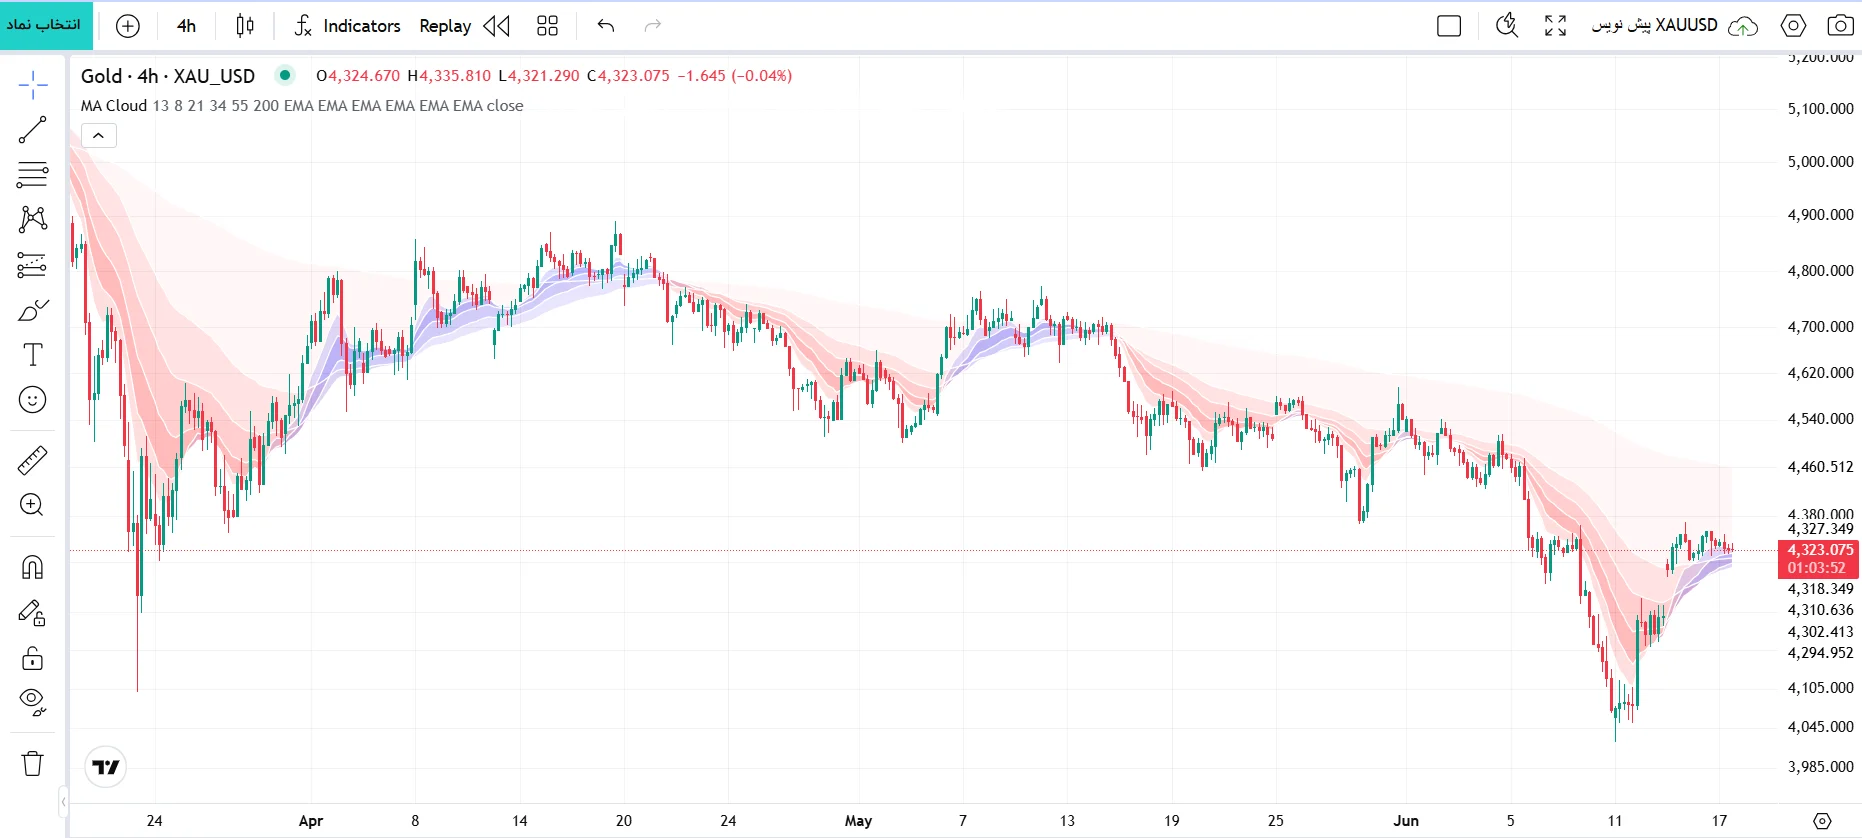Open the Indicators menu
The image size is (1862, 838).
pos(347,26)
